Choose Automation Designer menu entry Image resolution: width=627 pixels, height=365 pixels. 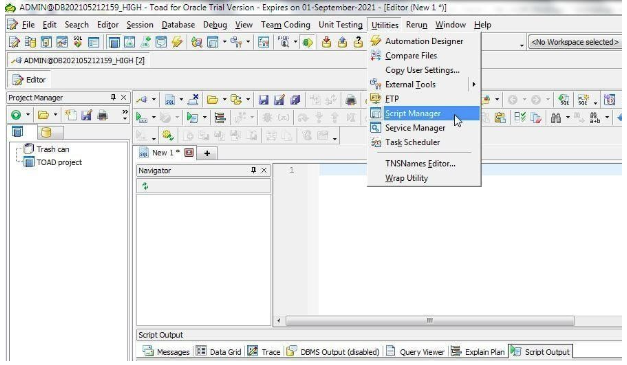[x=424, y=41]
